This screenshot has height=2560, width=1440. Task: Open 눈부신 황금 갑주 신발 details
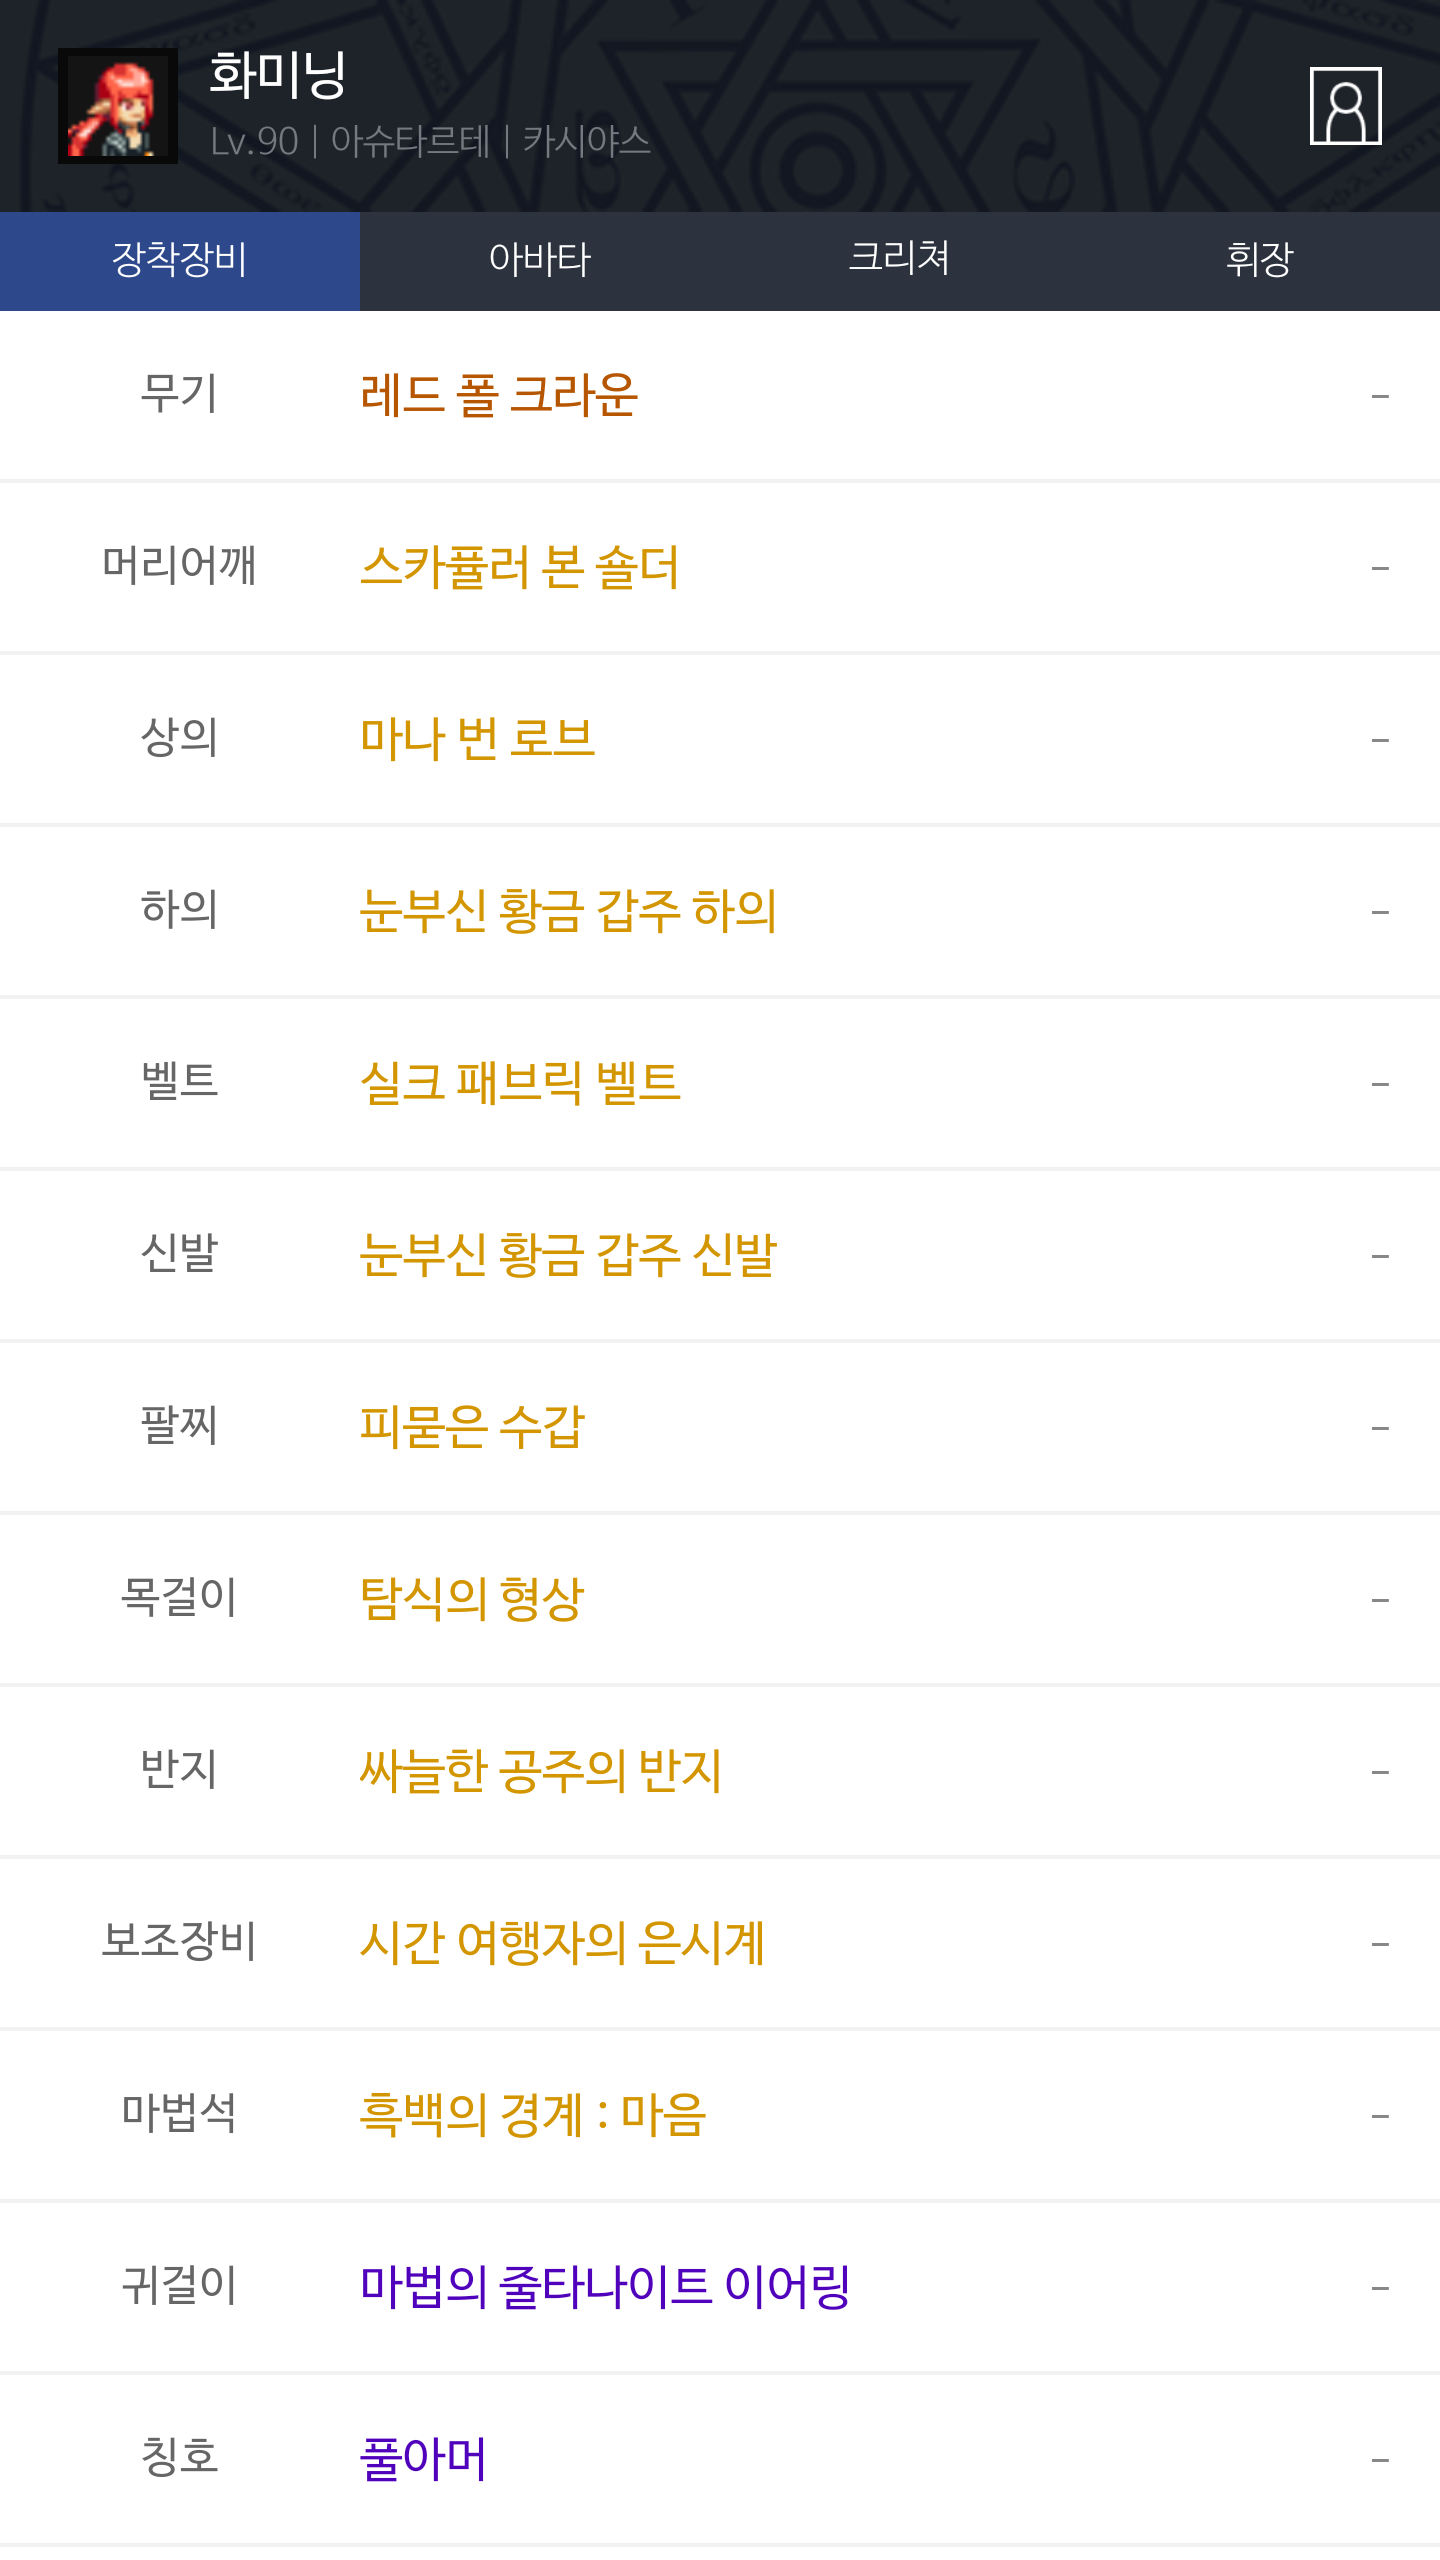(x=568, y=1256)
